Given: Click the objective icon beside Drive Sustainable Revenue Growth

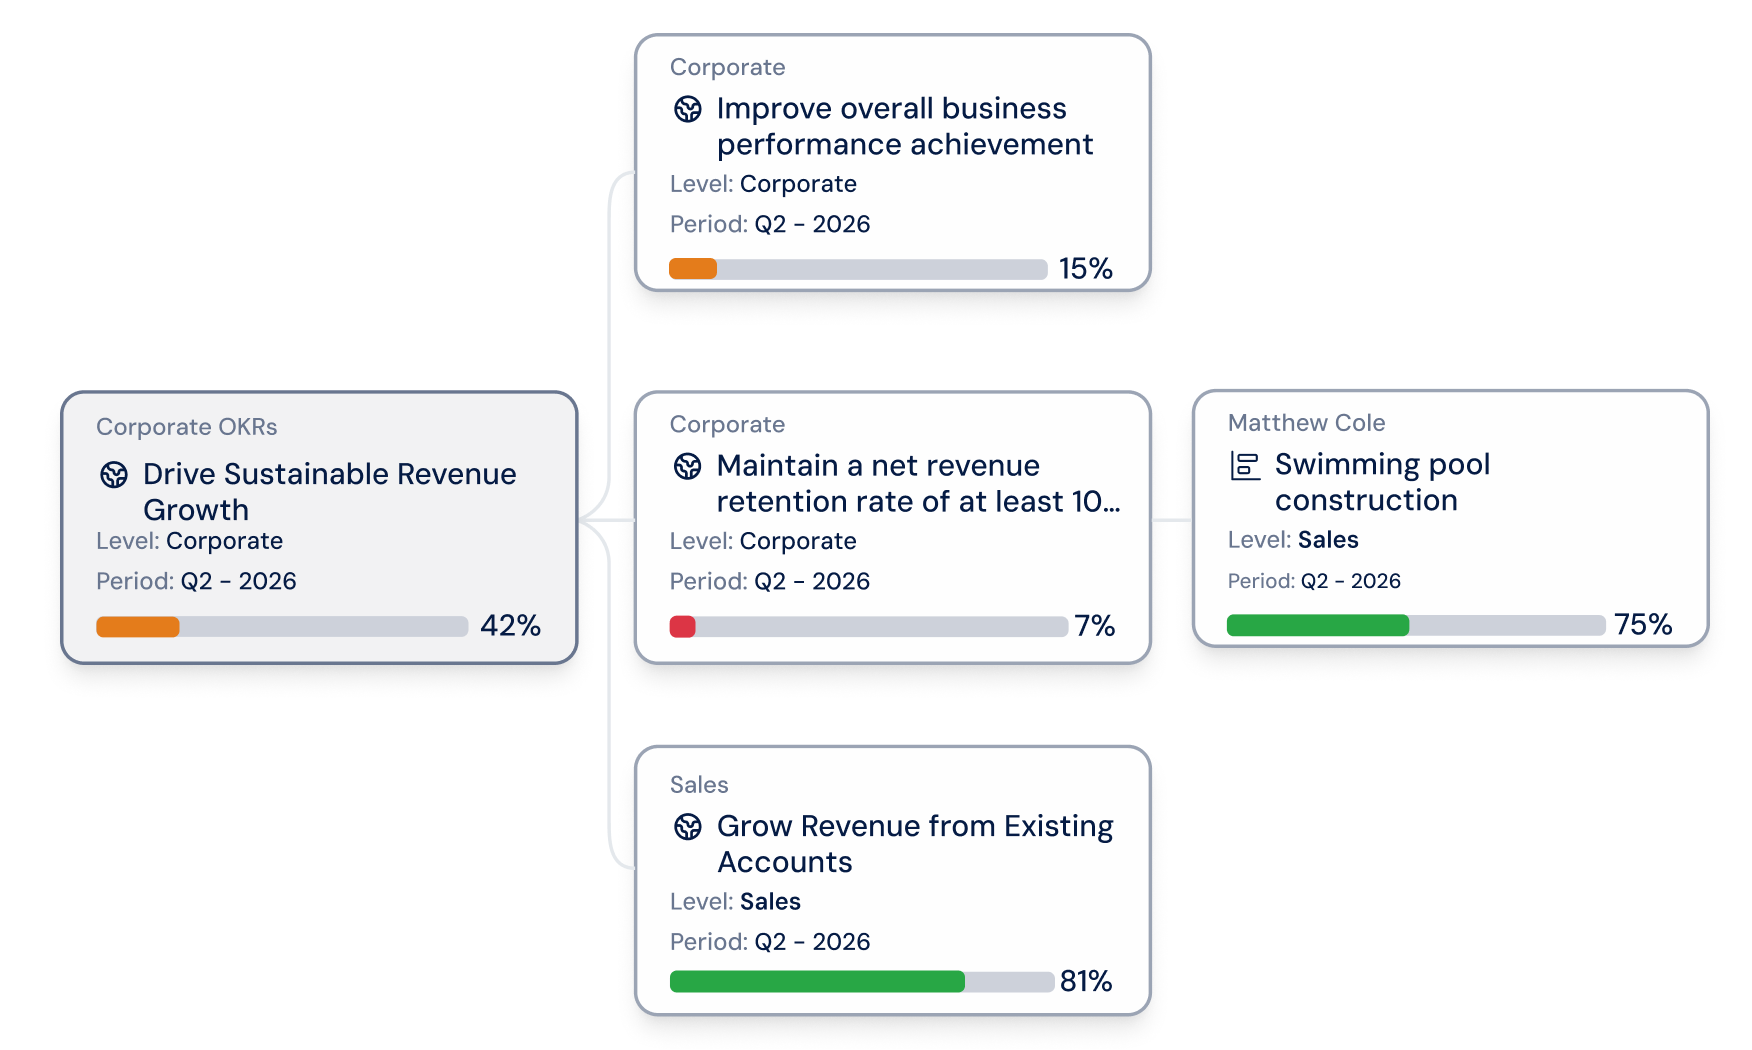Looking at the screenshot, I should point(114,474).
